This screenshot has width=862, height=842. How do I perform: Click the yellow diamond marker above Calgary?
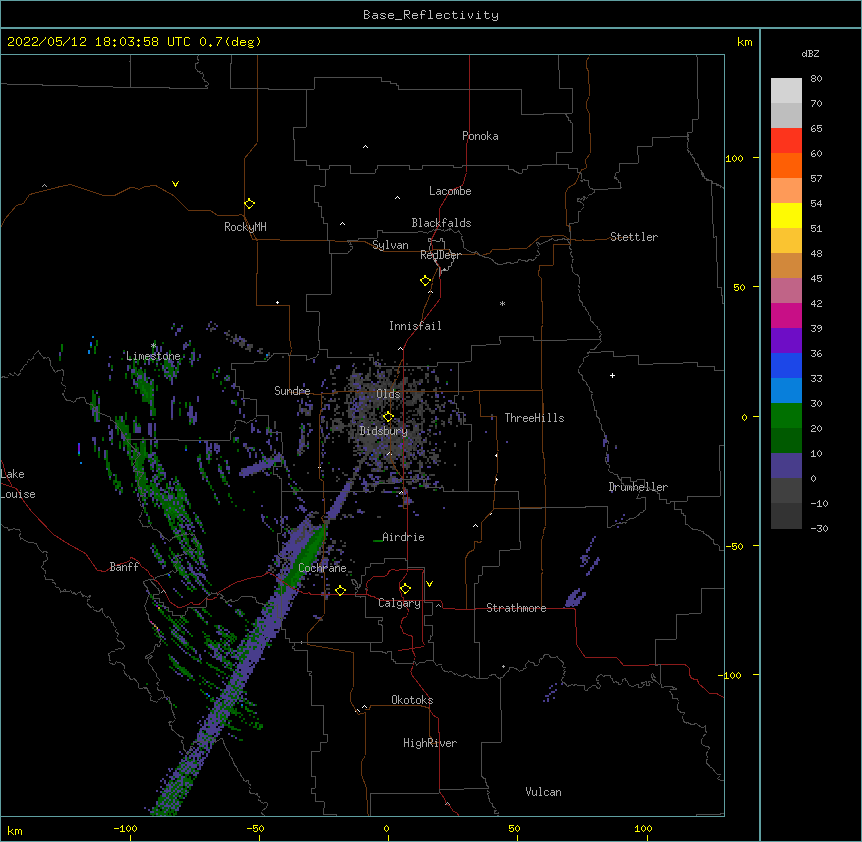pos(405,589)
